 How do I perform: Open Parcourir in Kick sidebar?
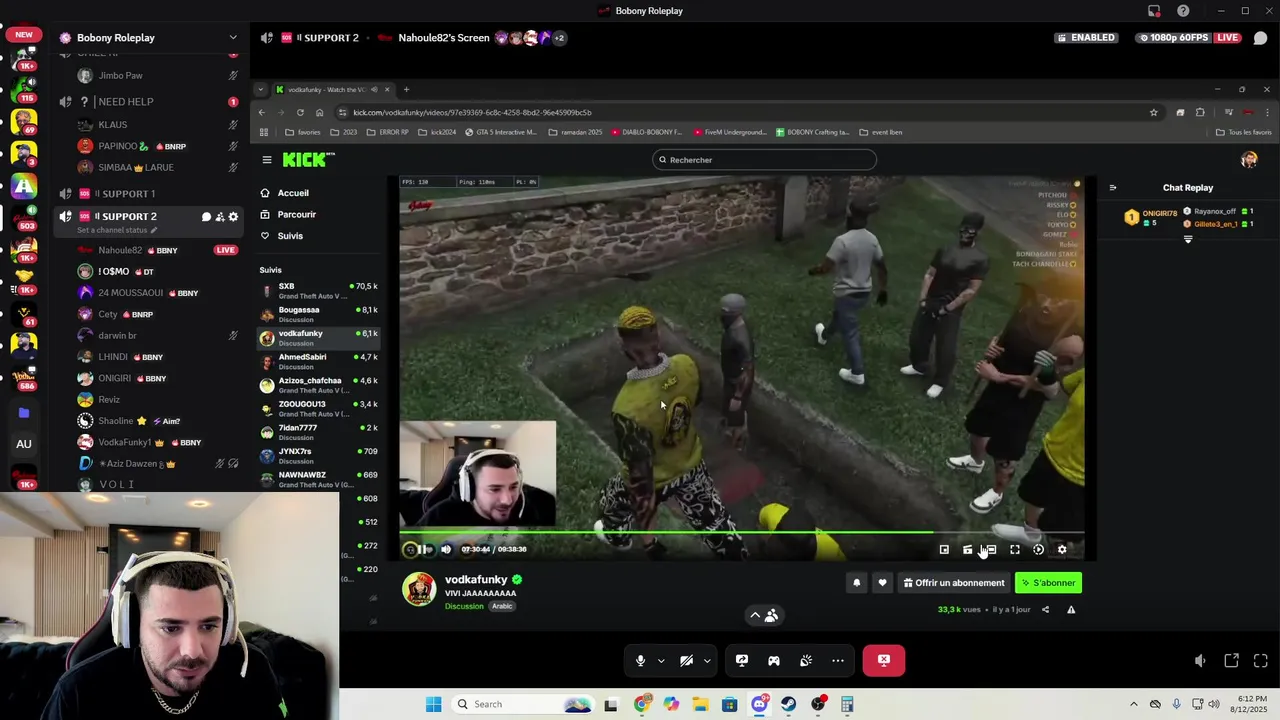tap(296, 214)
